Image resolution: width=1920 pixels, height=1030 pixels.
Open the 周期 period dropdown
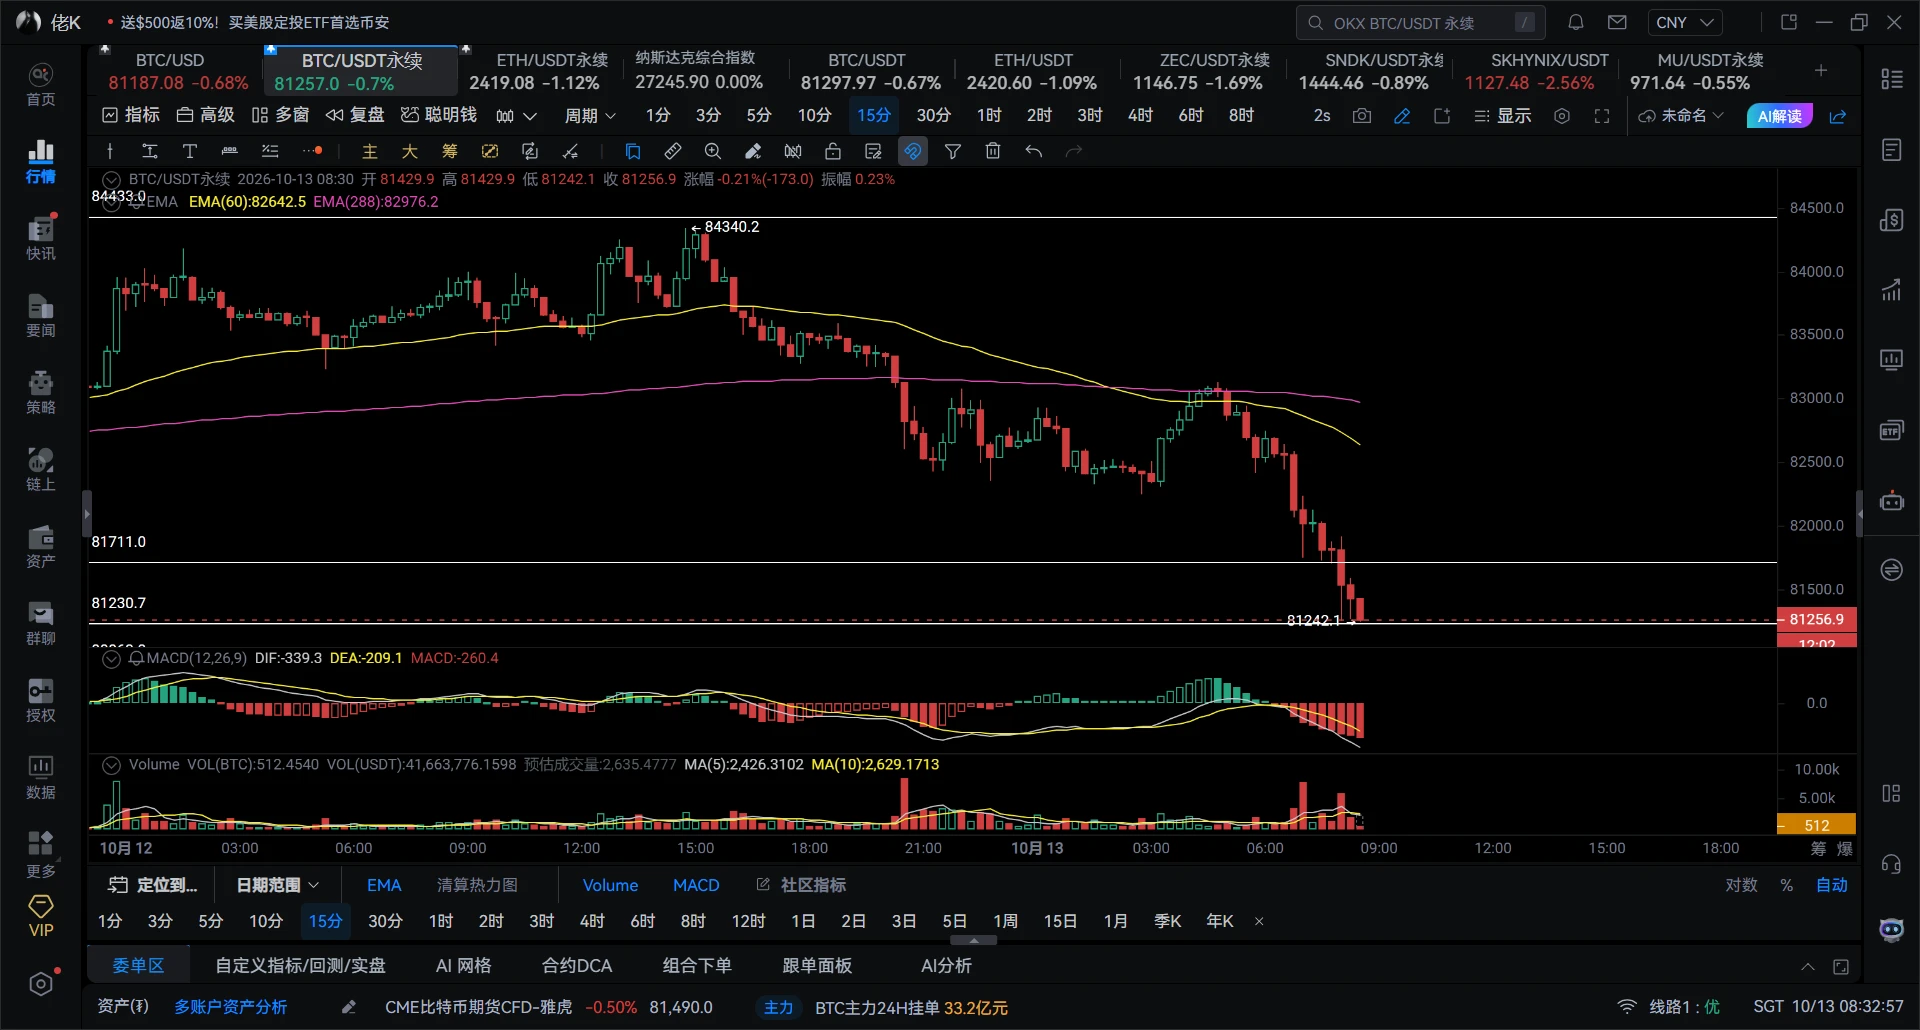pyautogui.click(x=590, y=116)
